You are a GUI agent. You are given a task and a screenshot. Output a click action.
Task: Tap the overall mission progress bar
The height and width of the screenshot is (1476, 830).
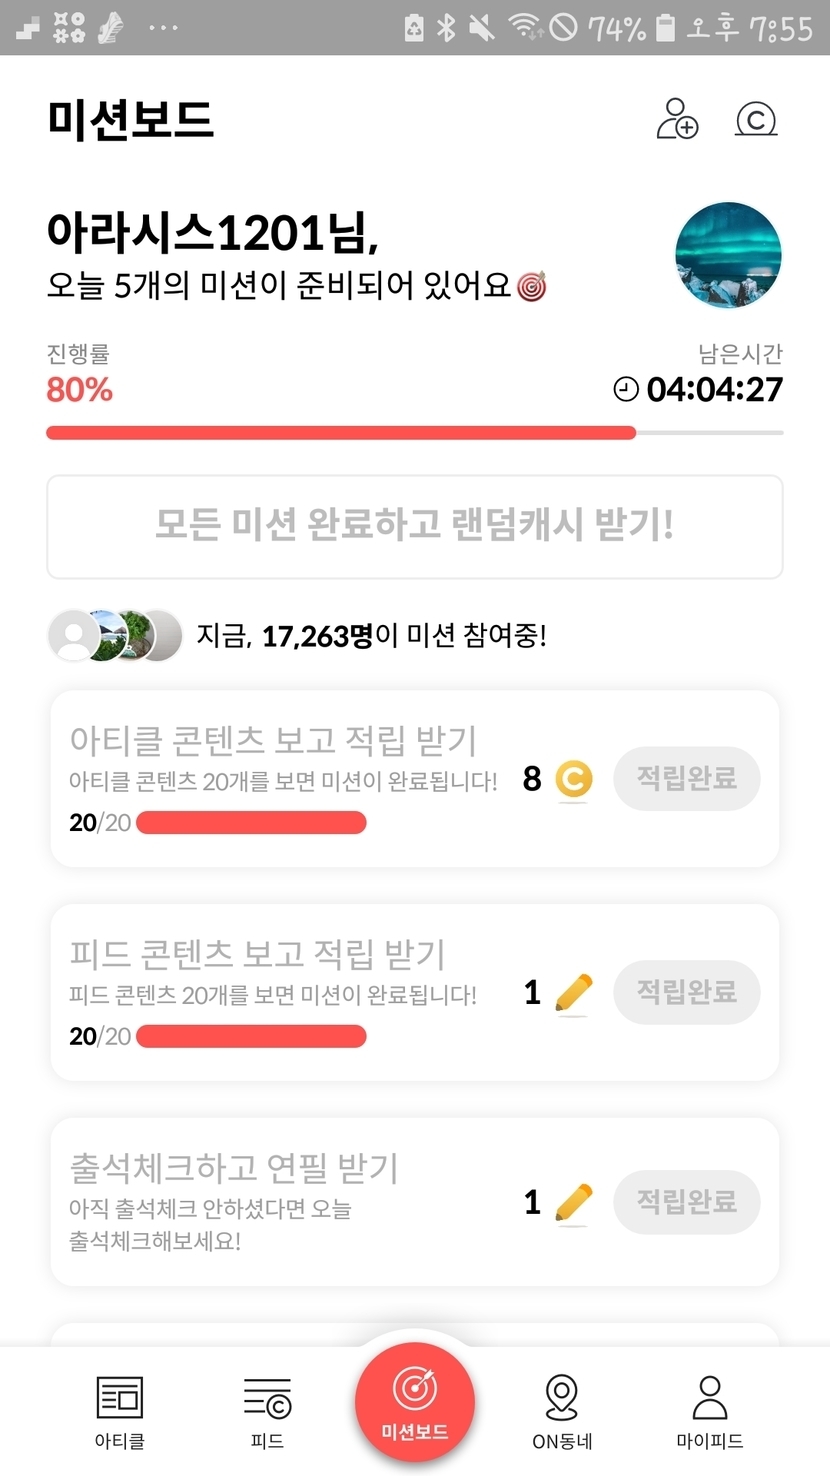pyautogui.click(x=414, y=433)
